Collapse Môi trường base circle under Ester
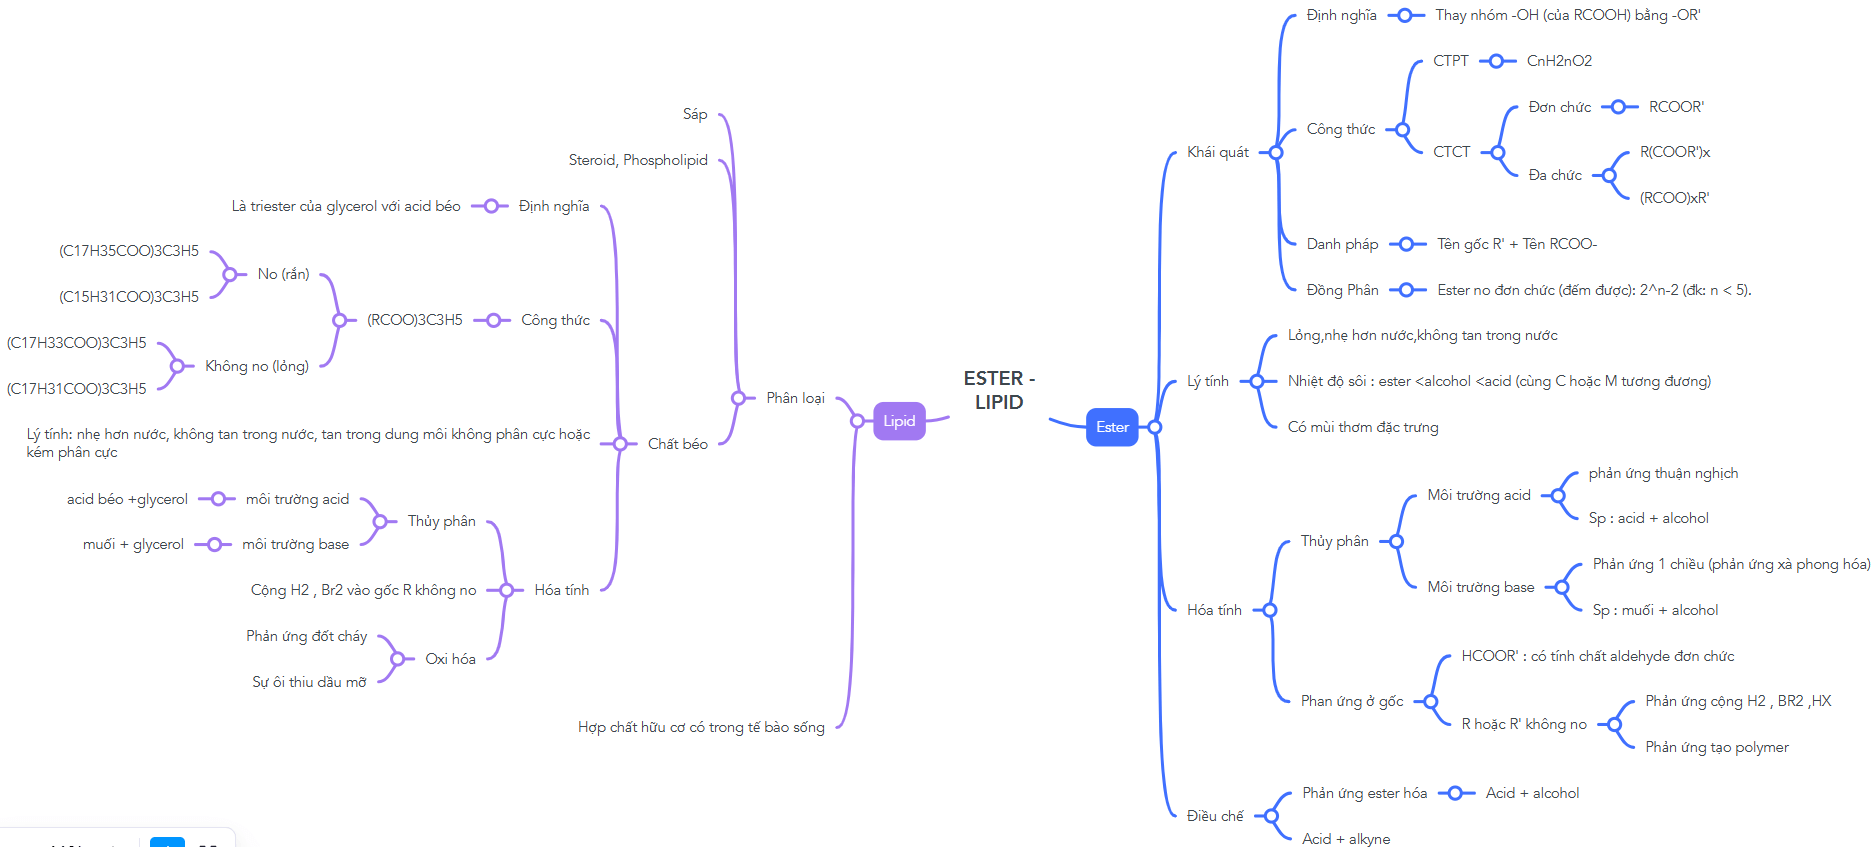The height and width of the screenshot is (847, 1873). (x=1563, y=587)
